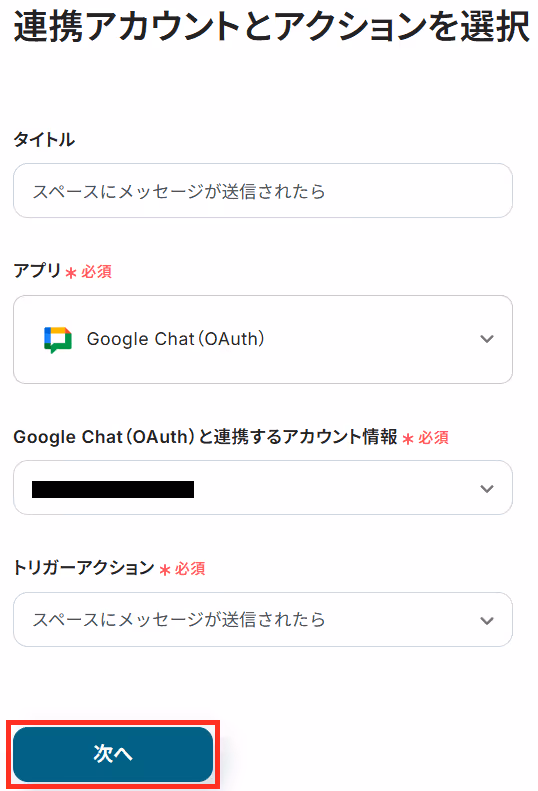The image size is (538, 791).
Task: Expand the トリガーアクション dropdown chevron
Action: (x=487, y=620)
